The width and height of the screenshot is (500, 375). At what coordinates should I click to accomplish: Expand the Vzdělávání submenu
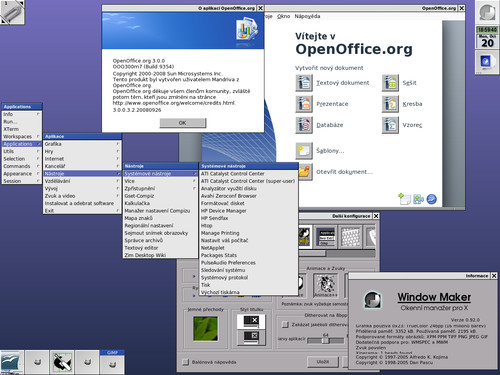(x=82, y=181)
